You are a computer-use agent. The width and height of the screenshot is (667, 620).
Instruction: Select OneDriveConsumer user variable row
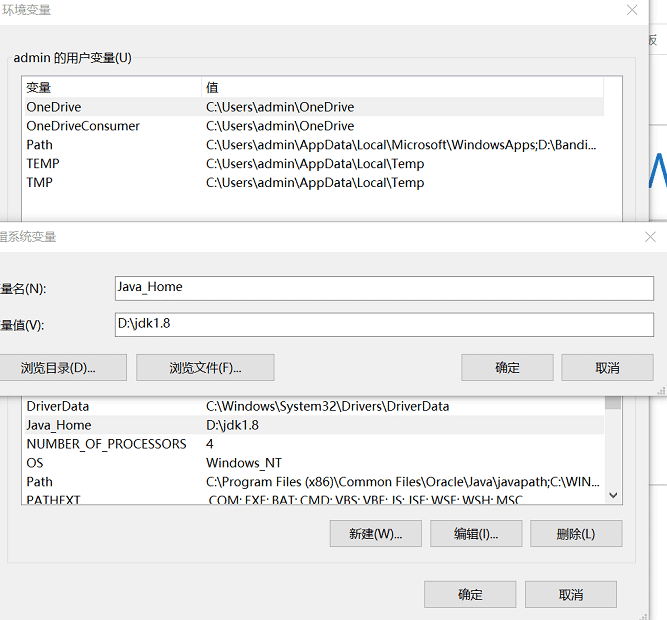point(315,126)
